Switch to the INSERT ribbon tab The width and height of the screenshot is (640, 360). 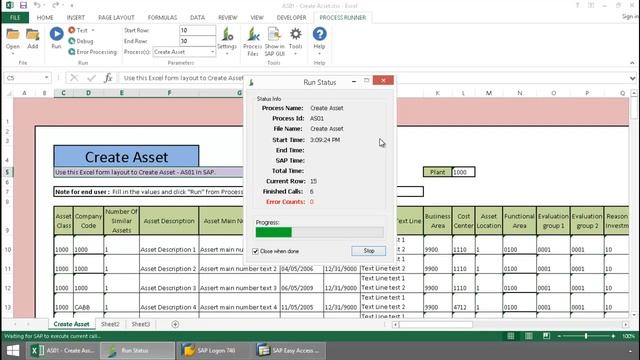(76, 18)
